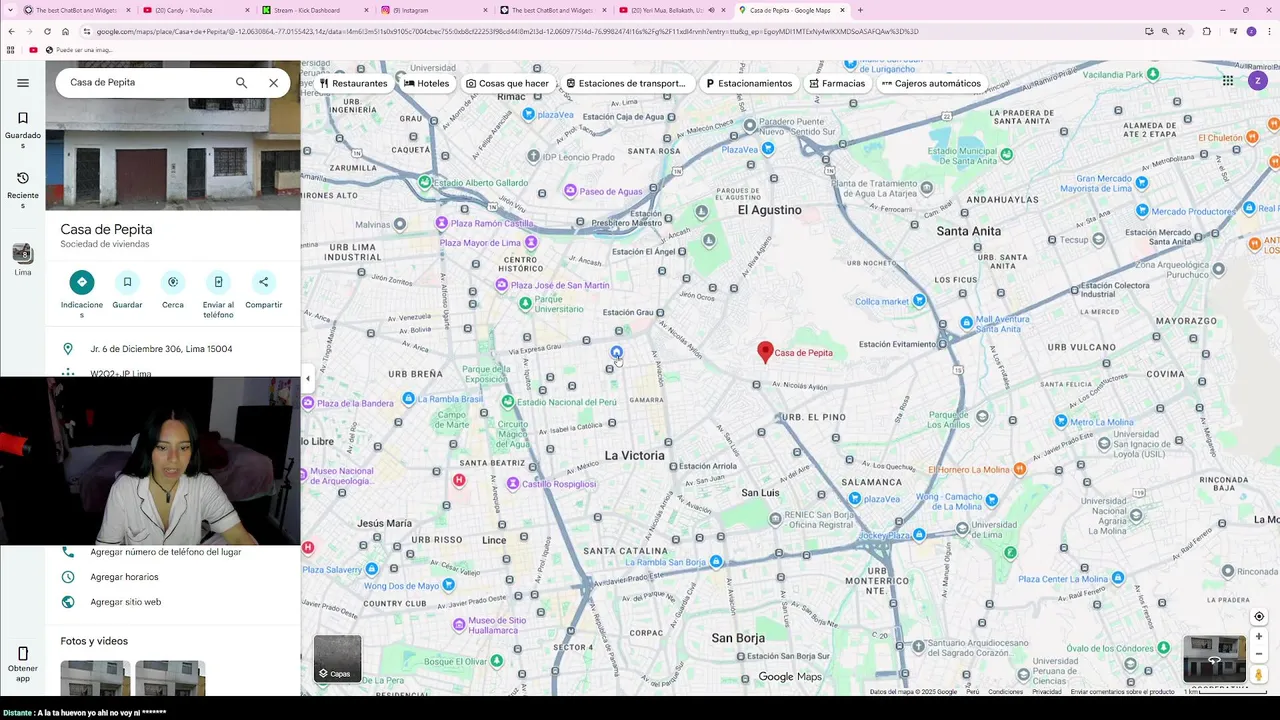
Task: Collapse the side panel arrow
Action: 308,379
